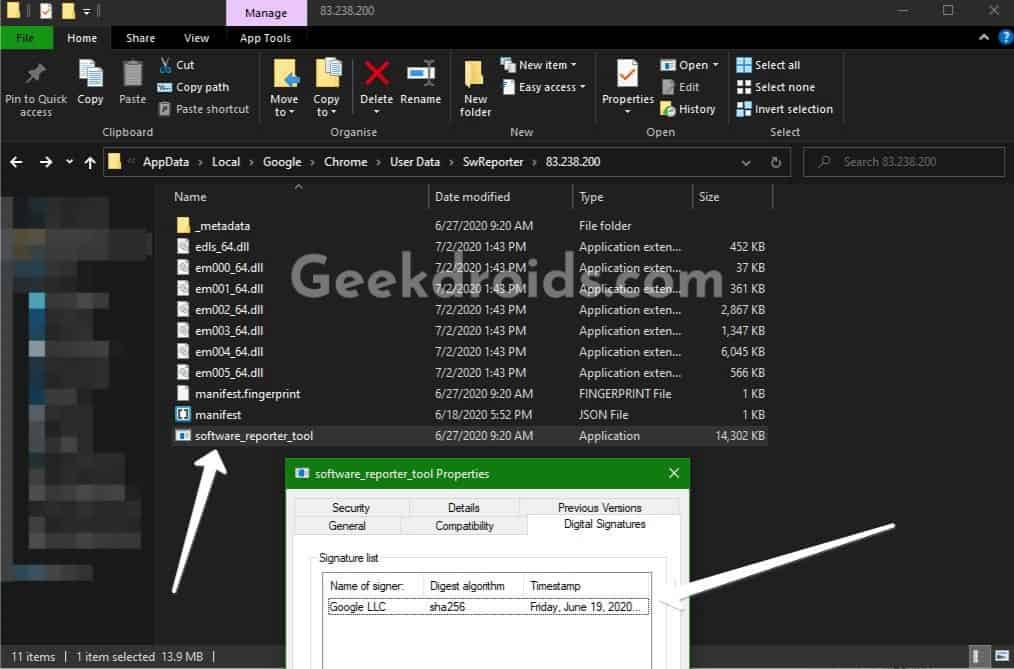Open New item dropdown
The width and height of the screenshot is (1014, 669).
pyautogui.click(x=539, y=65)
